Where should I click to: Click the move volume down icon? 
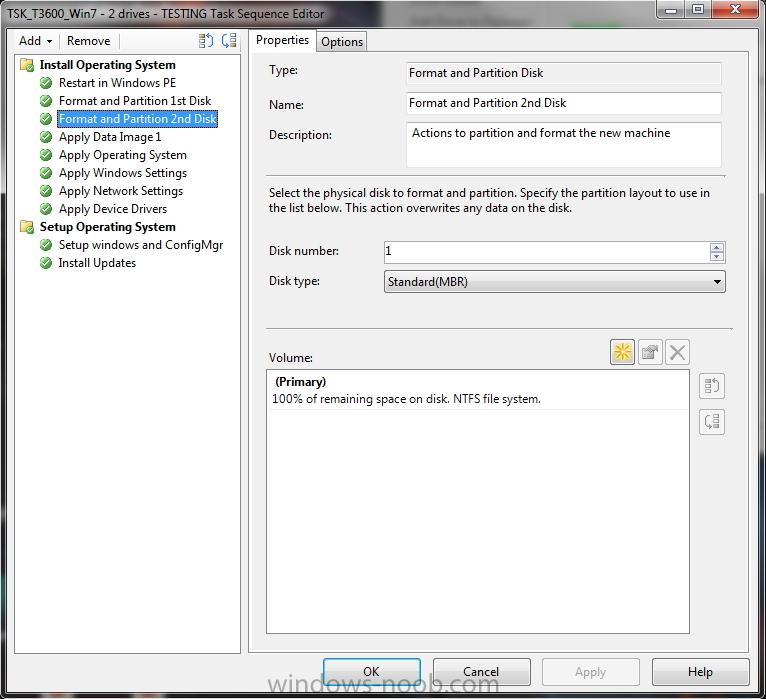click(x=712, y=422)
